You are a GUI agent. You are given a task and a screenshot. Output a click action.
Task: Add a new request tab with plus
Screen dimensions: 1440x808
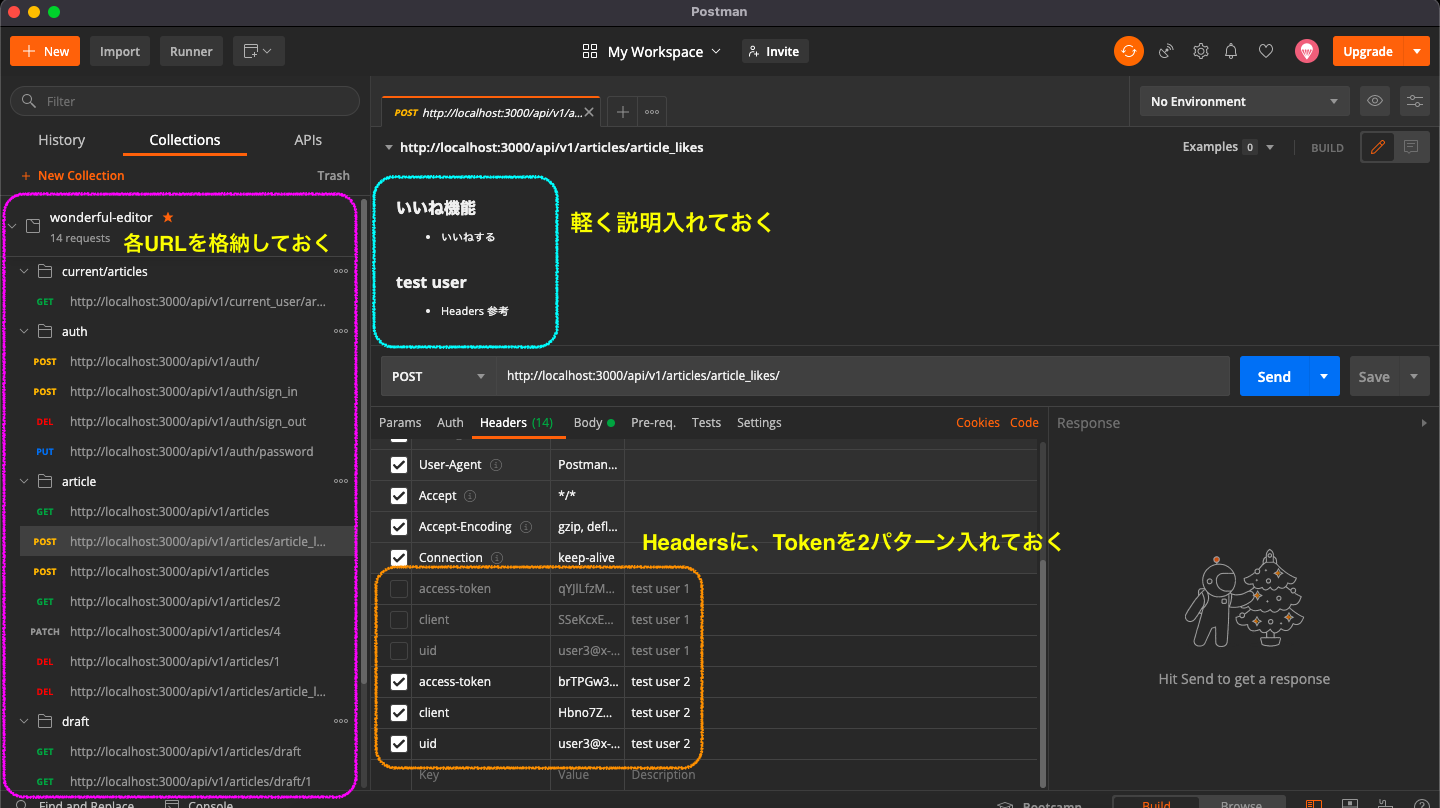[x=622, y=112]
